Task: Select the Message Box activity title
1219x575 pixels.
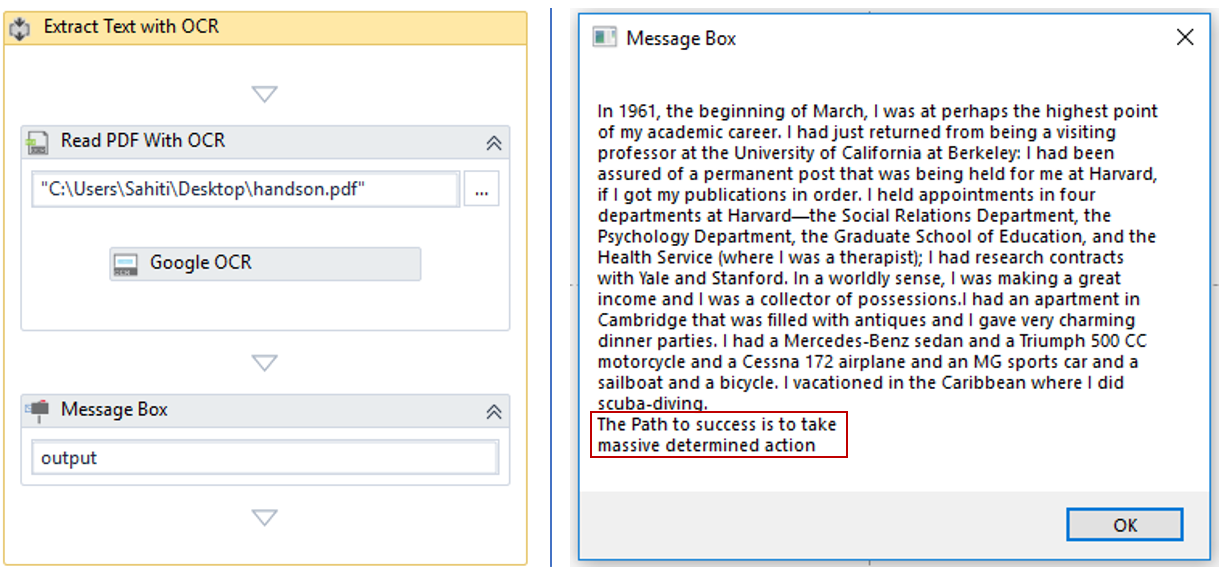Action: click(114, 410)
